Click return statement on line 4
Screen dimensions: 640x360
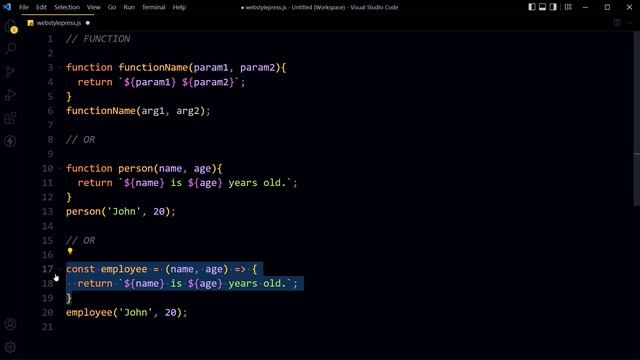(161, 82)
